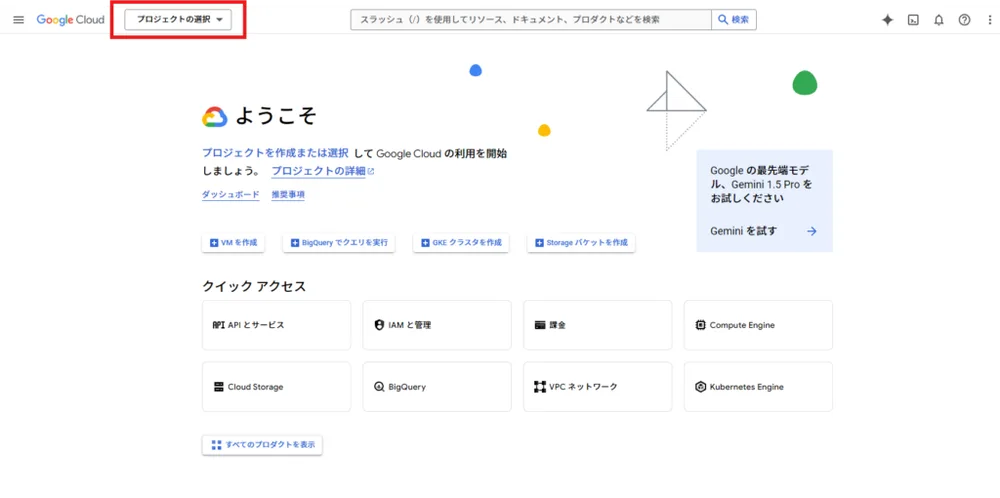The height and width of the screenshot is (498, 1000).
Task: Click the Gemini を試す arrow
Action: tap(811, 231)
